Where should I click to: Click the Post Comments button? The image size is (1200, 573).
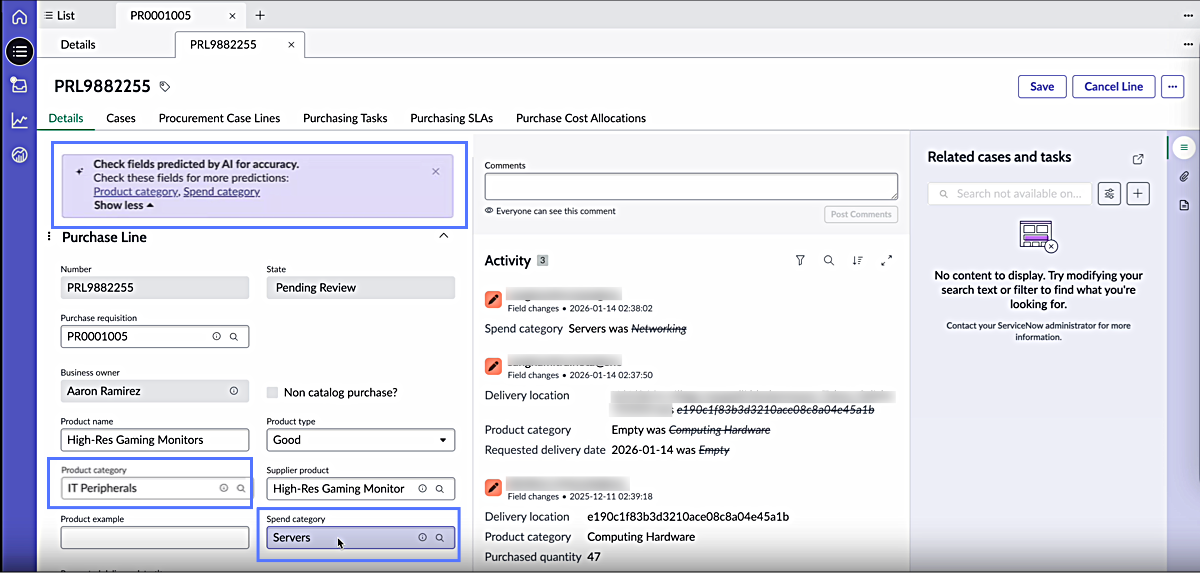(861, 214)
